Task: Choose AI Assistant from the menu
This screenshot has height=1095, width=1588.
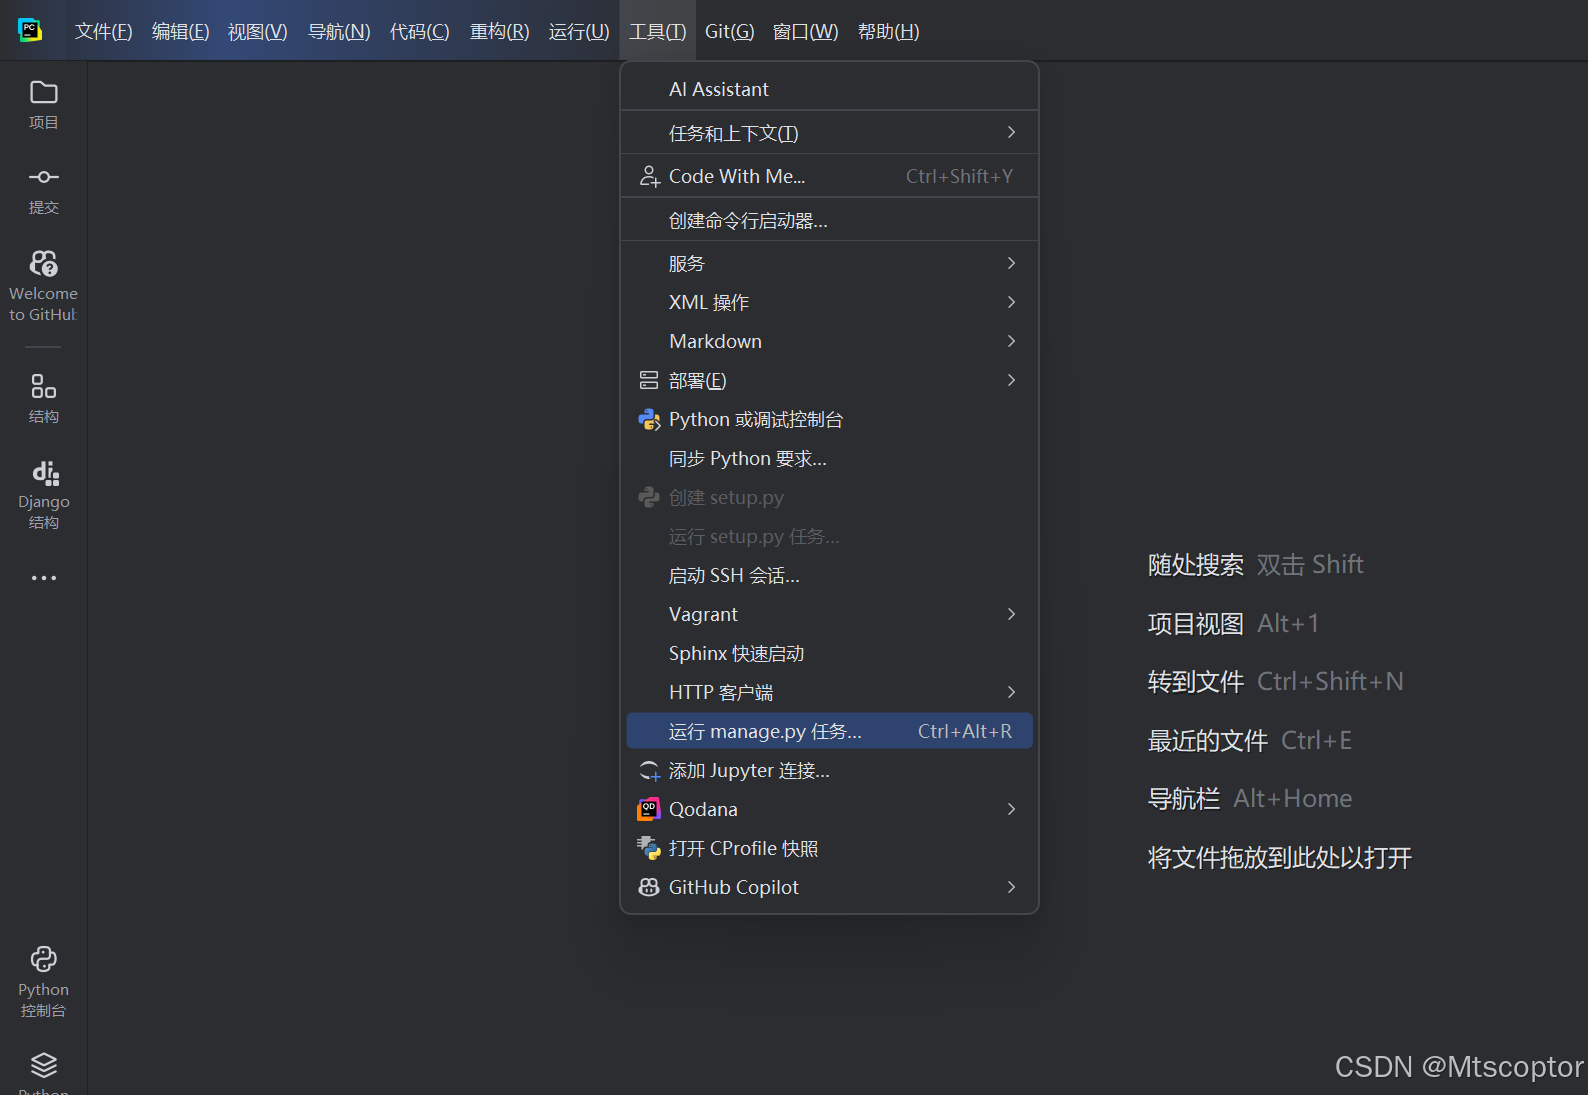Action: [x=829, y=89]
